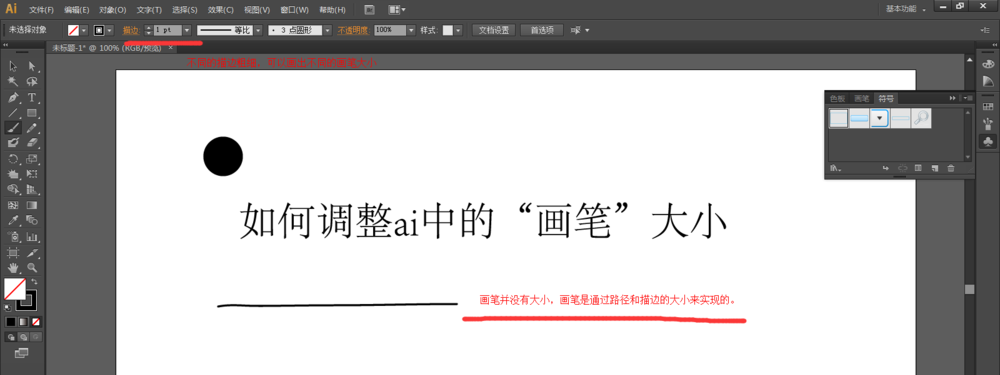Select the Blend tool

32,221
